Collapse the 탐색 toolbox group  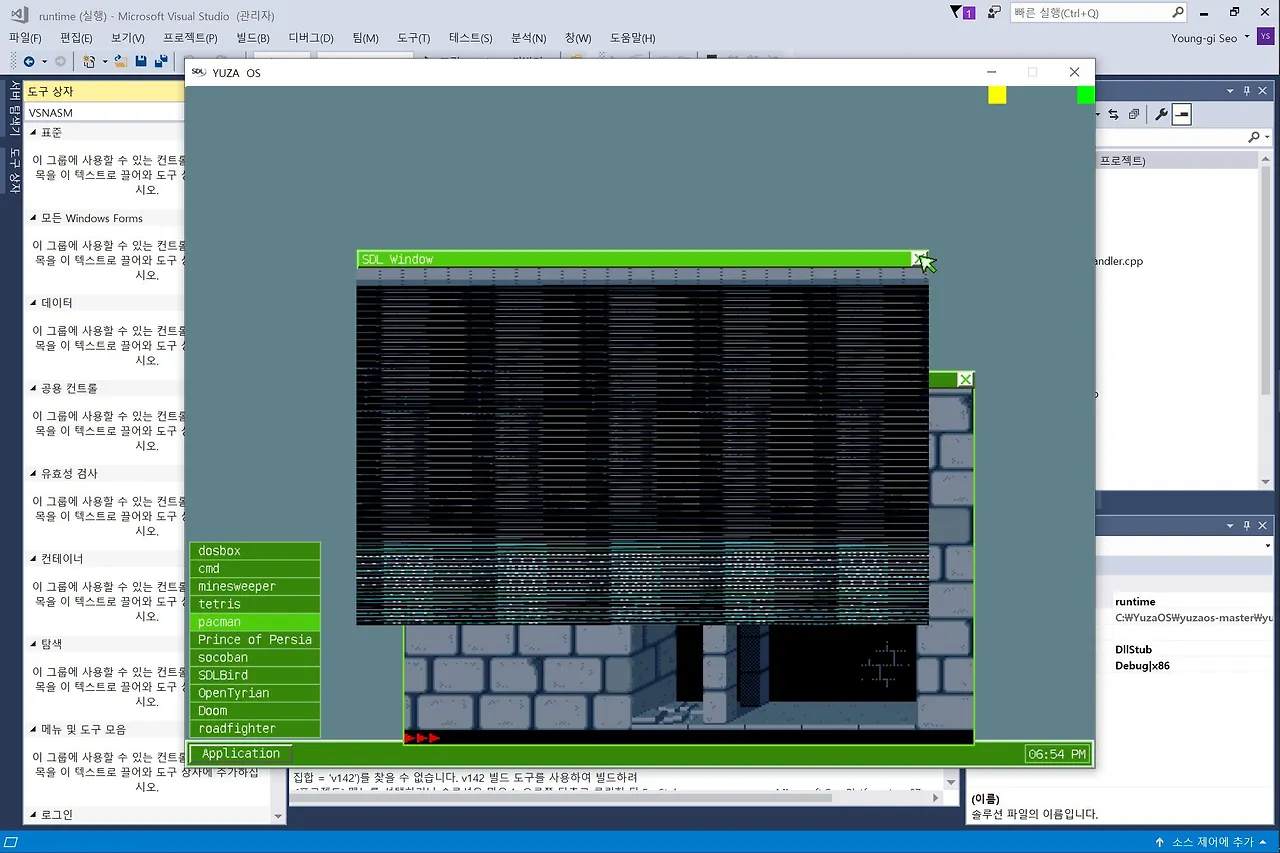pyautogui.click(x=33, y=644)
